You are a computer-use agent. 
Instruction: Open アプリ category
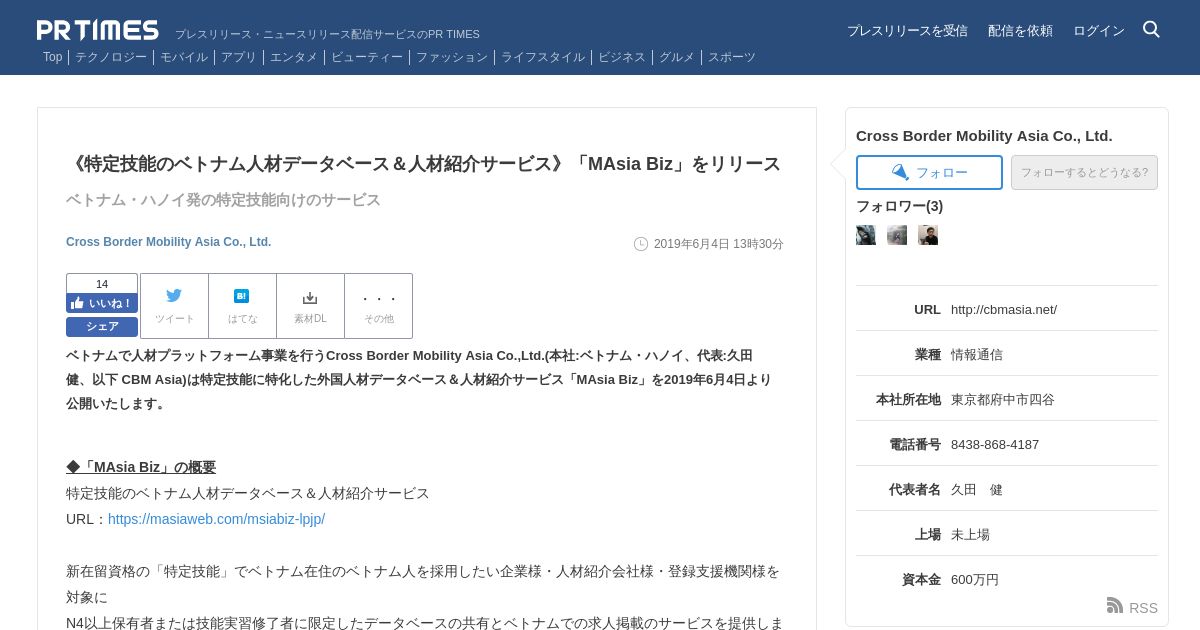pos(239,57)
